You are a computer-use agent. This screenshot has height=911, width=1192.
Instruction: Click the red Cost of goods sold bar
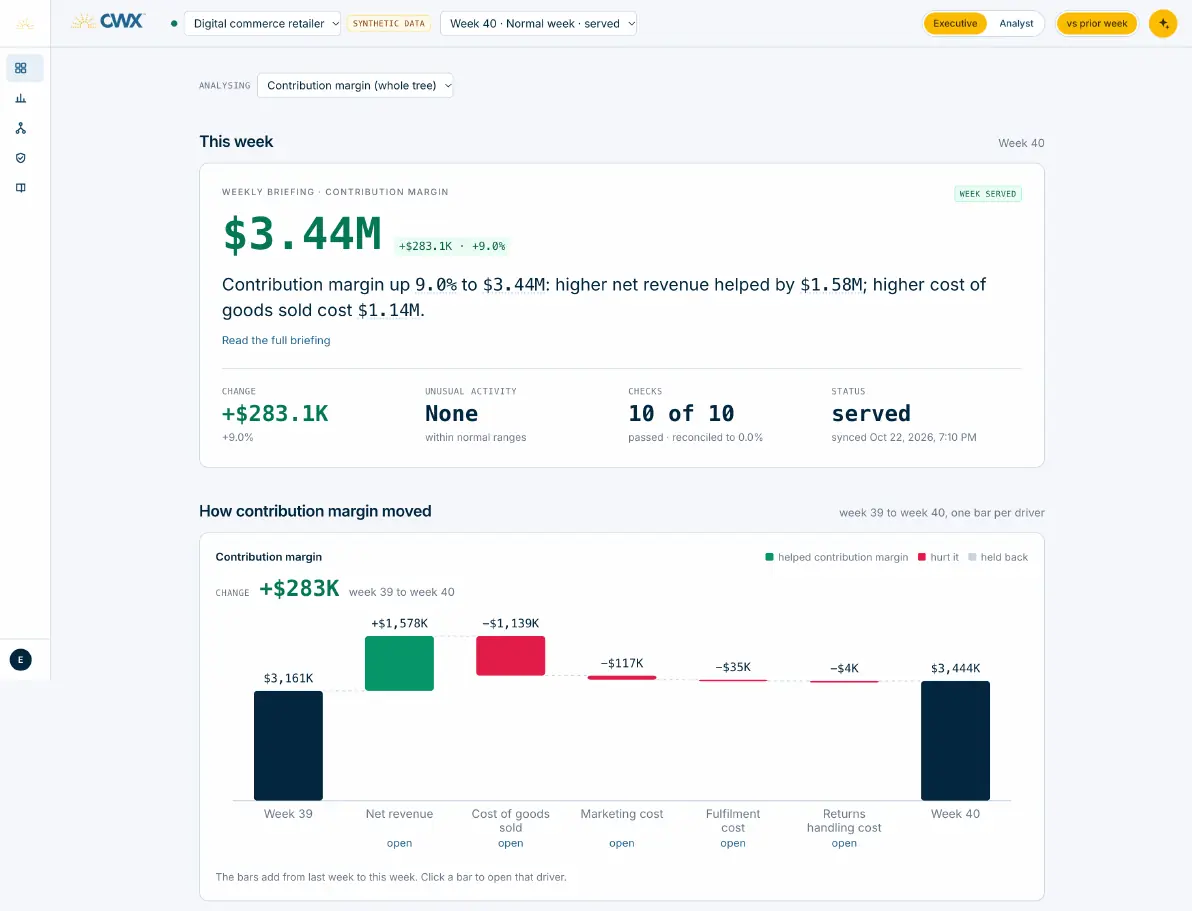click(510, 655)
